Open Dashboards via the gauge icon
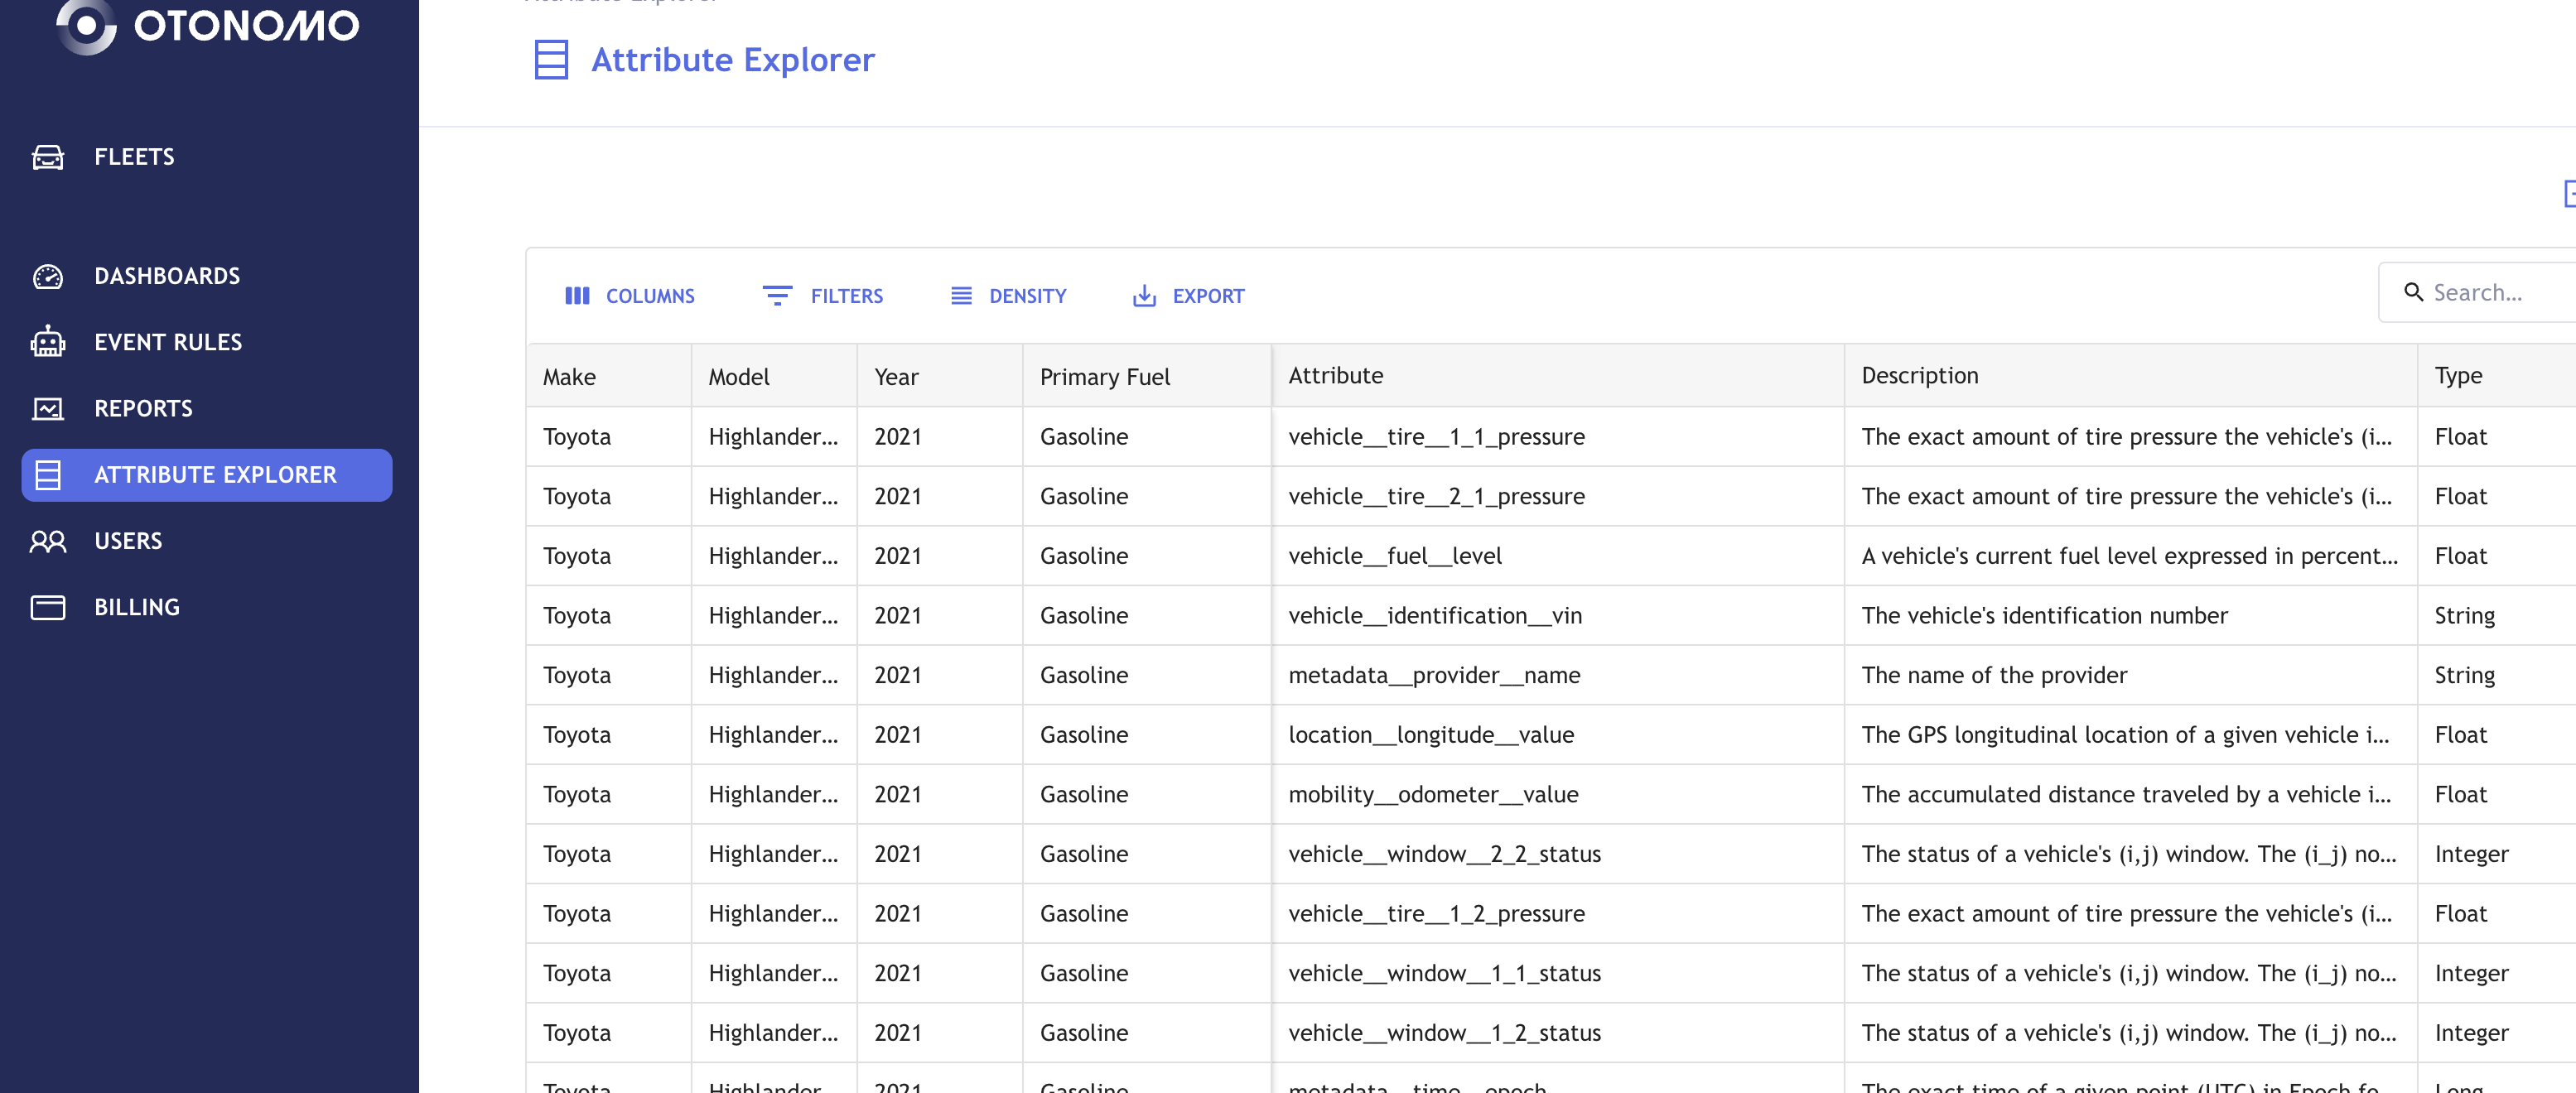 click(x=48, y=276)
